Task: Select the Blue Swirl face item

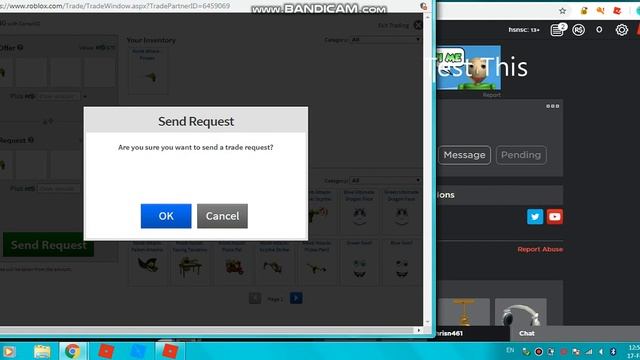Action: click(402, 263)
